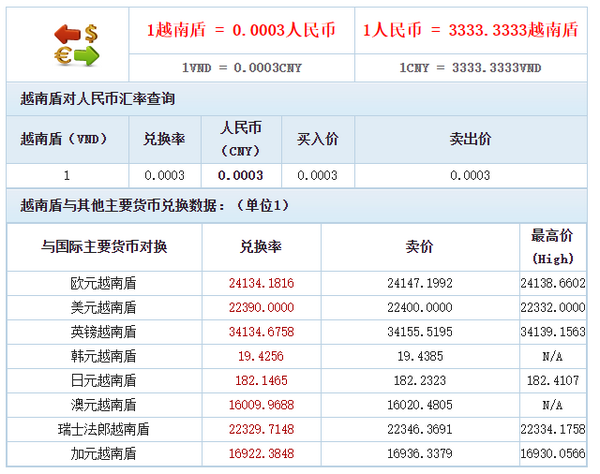Click the 澳元越南盾 row label

tap(104, 405)
